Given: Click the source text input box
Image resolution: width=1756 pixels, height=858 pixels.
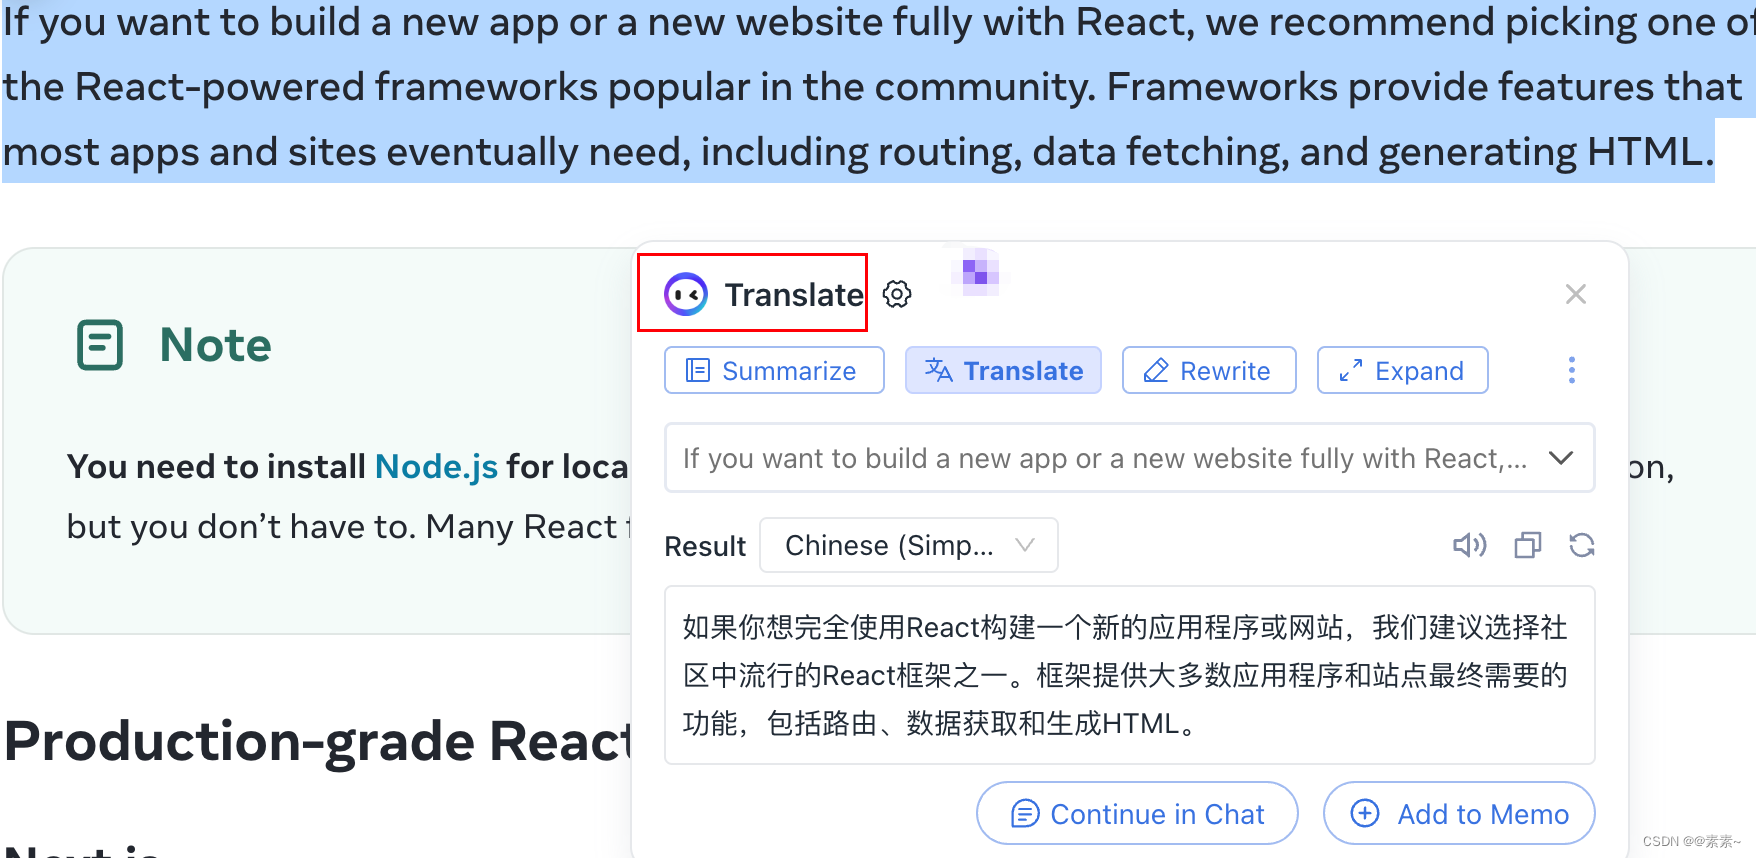Looking at the screenshot, I should pos(1129,458).
